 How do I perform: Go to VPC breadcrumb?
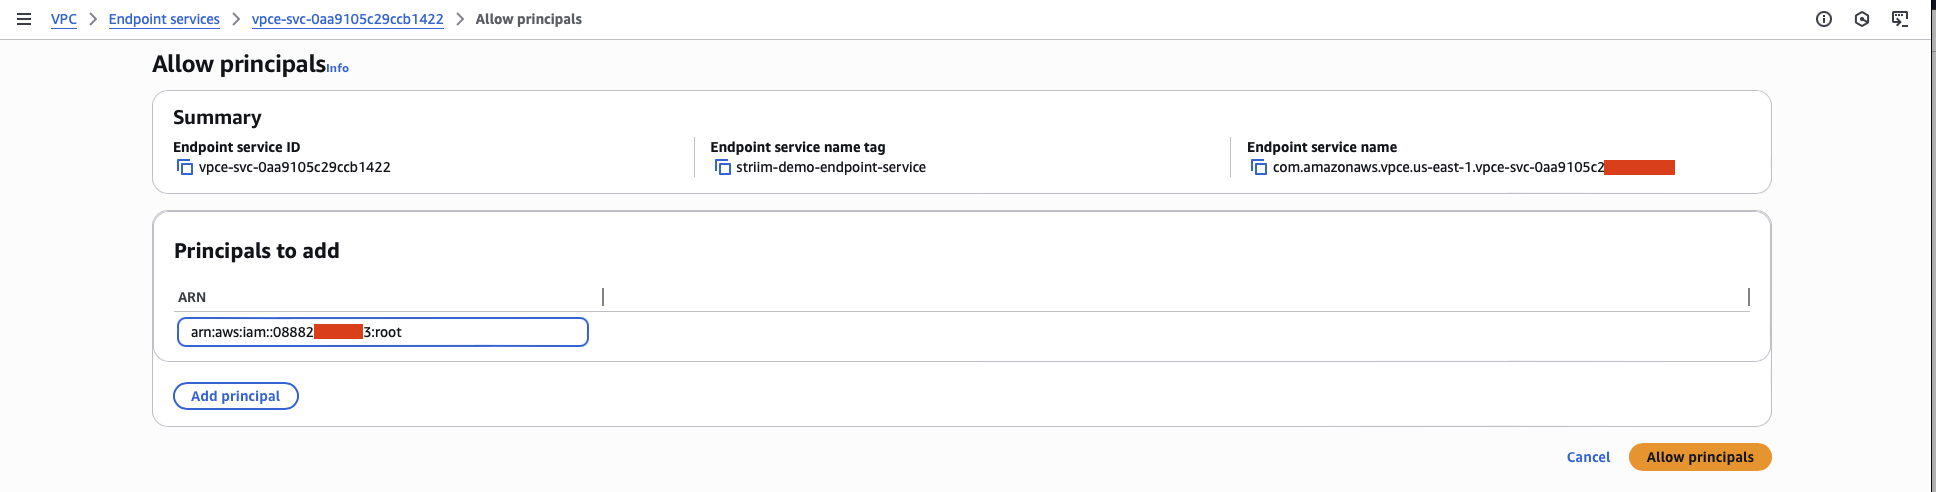pyautogui.click(x=64, y=19)
